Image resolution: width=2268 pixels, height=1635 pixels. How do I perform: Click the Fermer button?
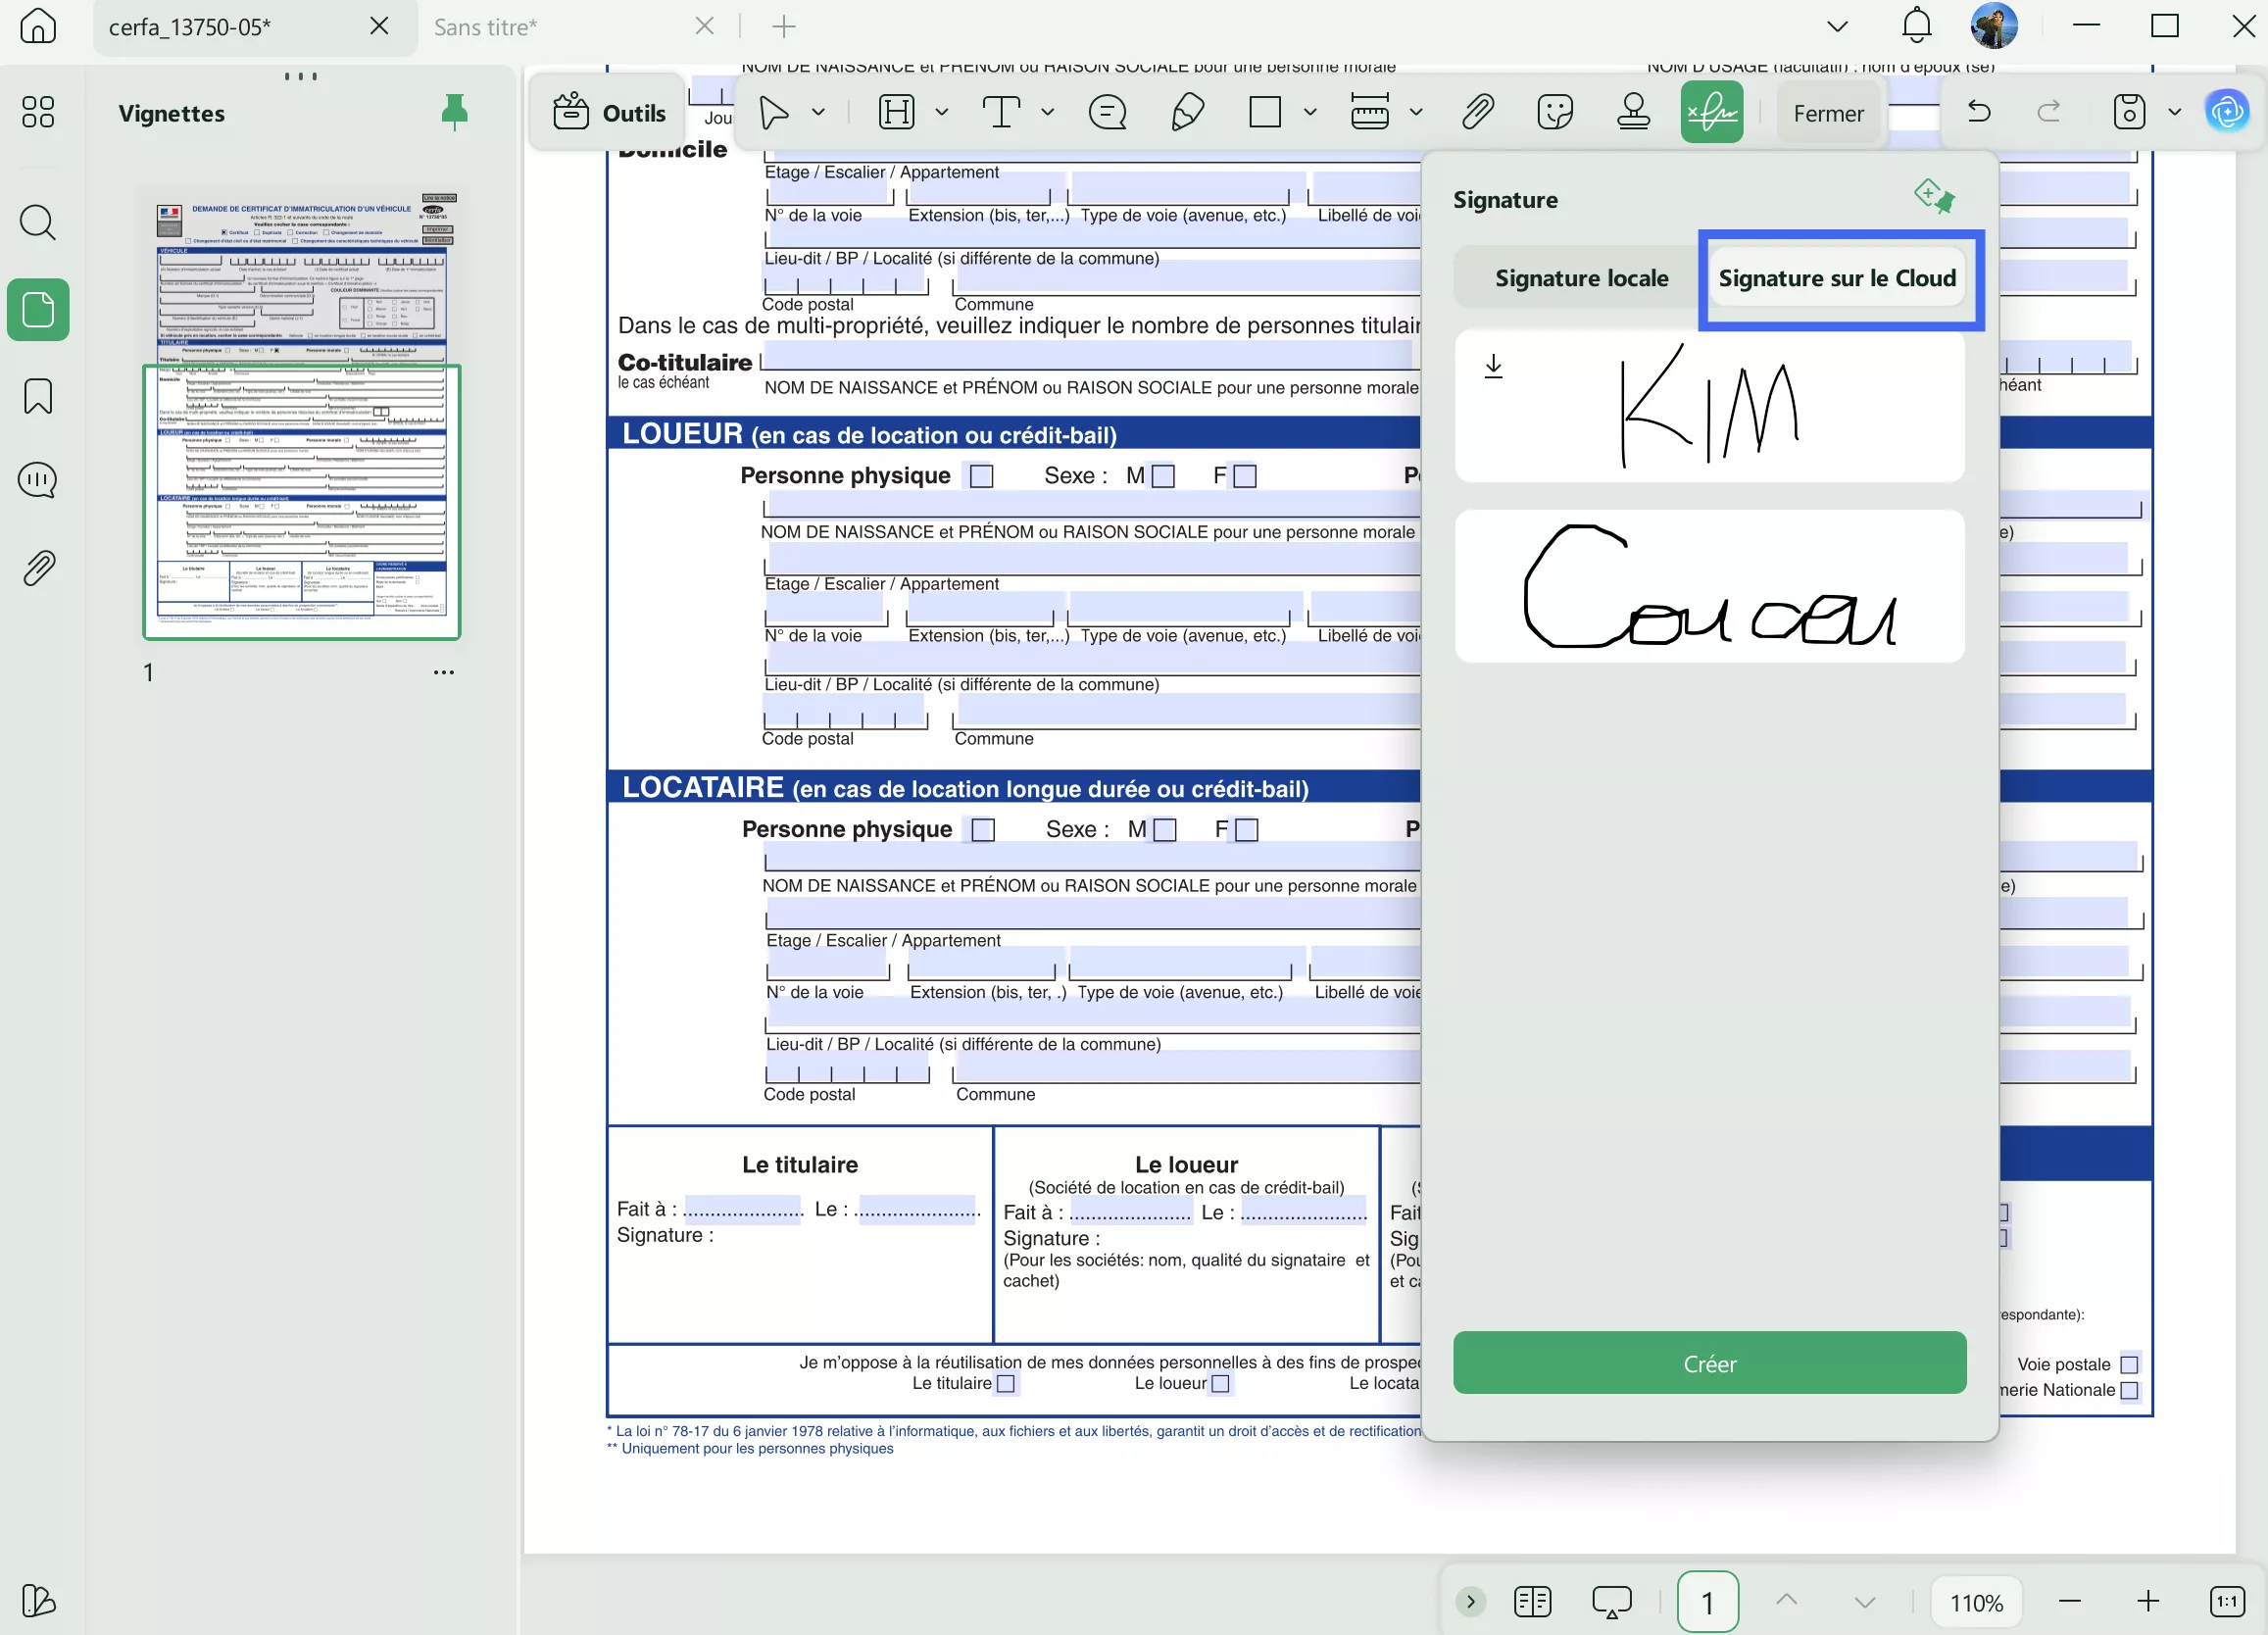[x=1827, y=113]
